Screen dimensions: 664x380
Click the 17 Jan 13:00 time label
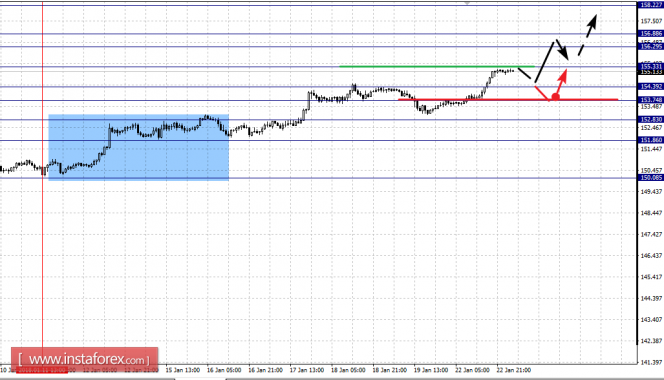[307, 370]
